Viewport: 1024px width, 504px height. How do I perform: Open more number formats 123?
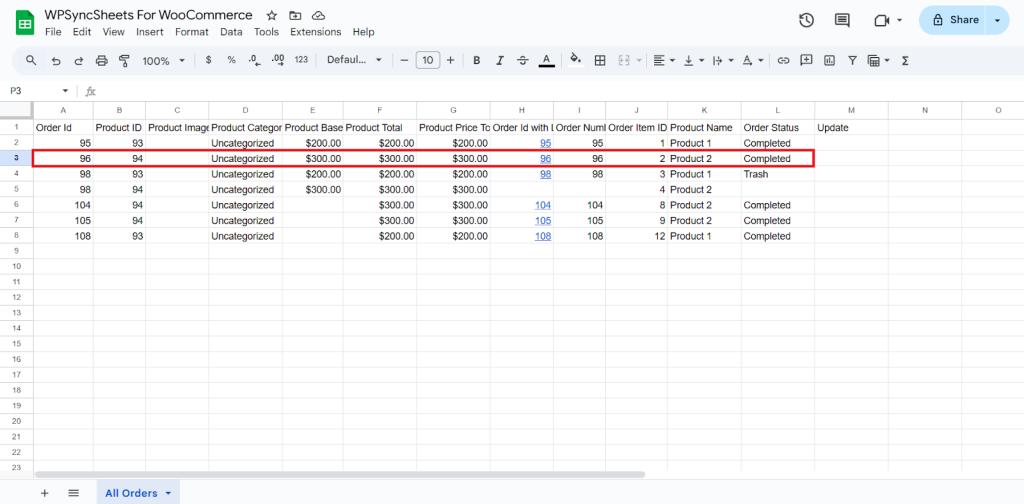point(301,60)
